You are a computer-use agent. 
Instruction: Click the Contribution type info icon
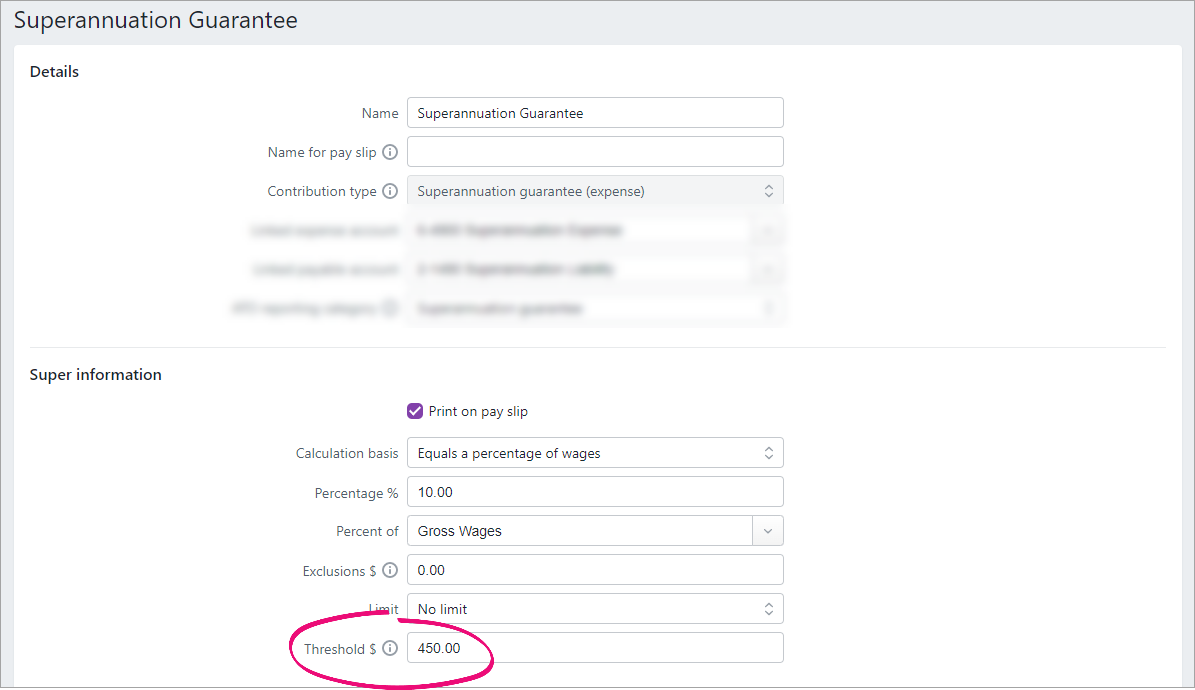pos(390,191)
